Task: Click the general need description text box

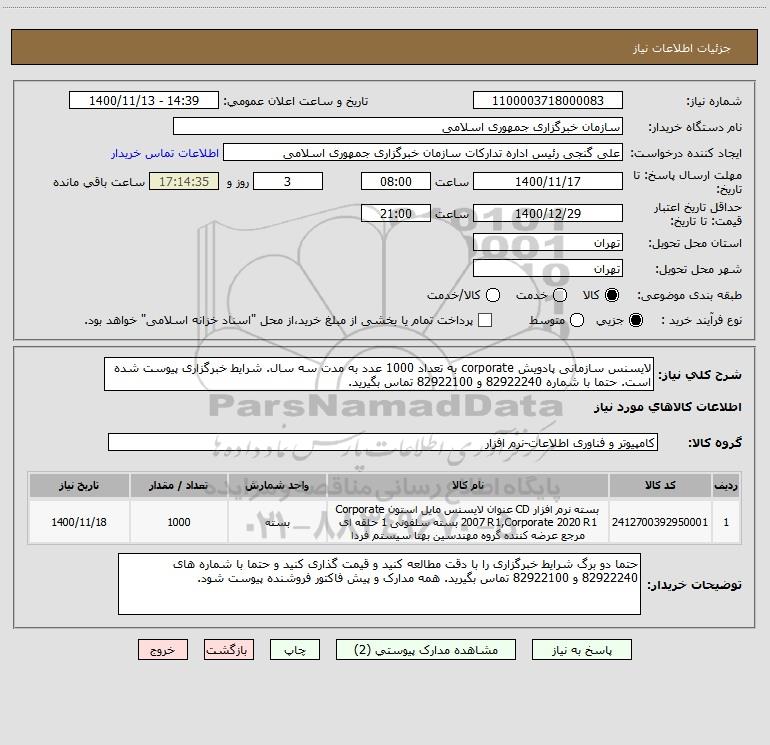Action: [x=379, y=374]
